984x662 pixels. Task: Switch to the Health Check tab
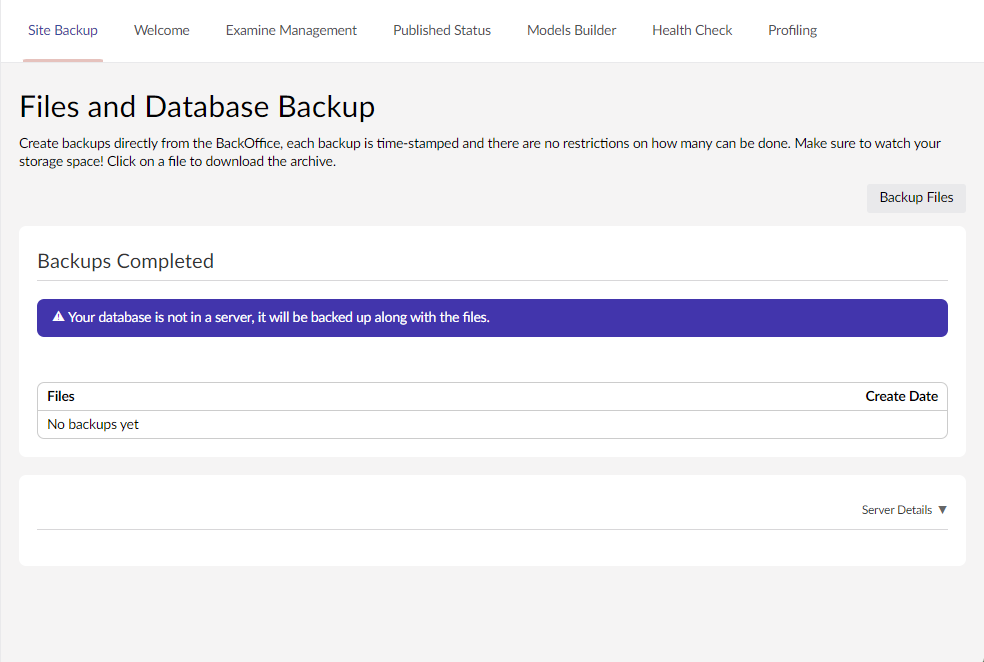(x=692, y=30)
